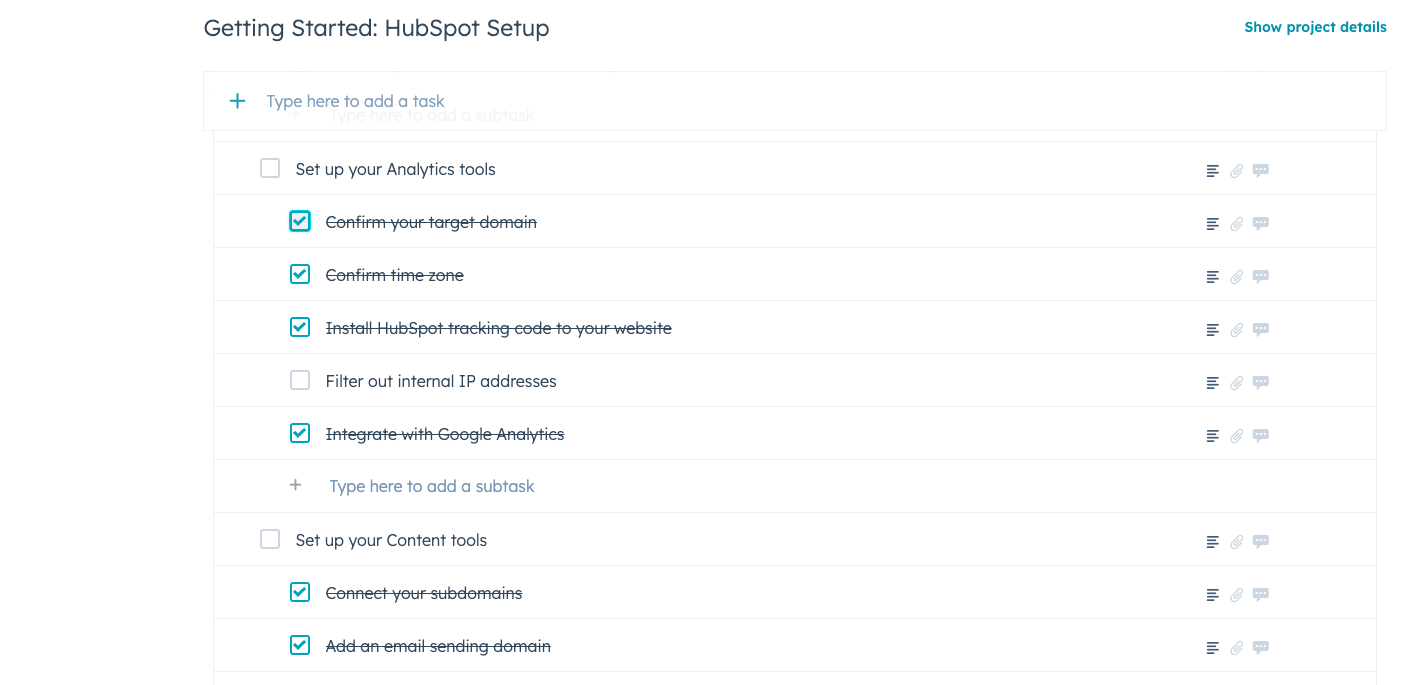Open the Connect your subdomains task title

(x=424, y=593)
